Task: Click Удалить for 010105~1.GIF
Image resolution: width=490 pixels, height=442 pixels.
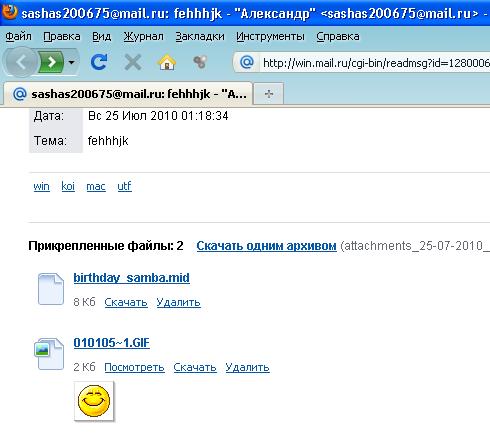Action: click(x=247, y=367)
